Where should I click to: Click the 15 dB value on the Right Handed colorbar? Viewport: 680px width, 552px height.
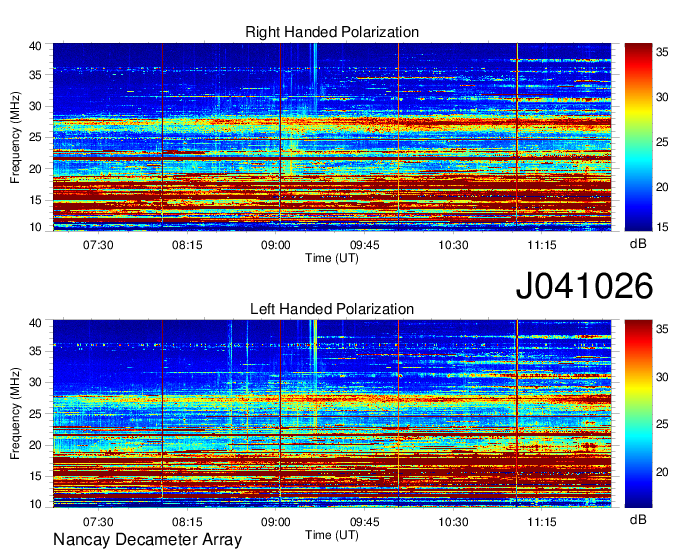pyautogui.click(x=662, y=227)
